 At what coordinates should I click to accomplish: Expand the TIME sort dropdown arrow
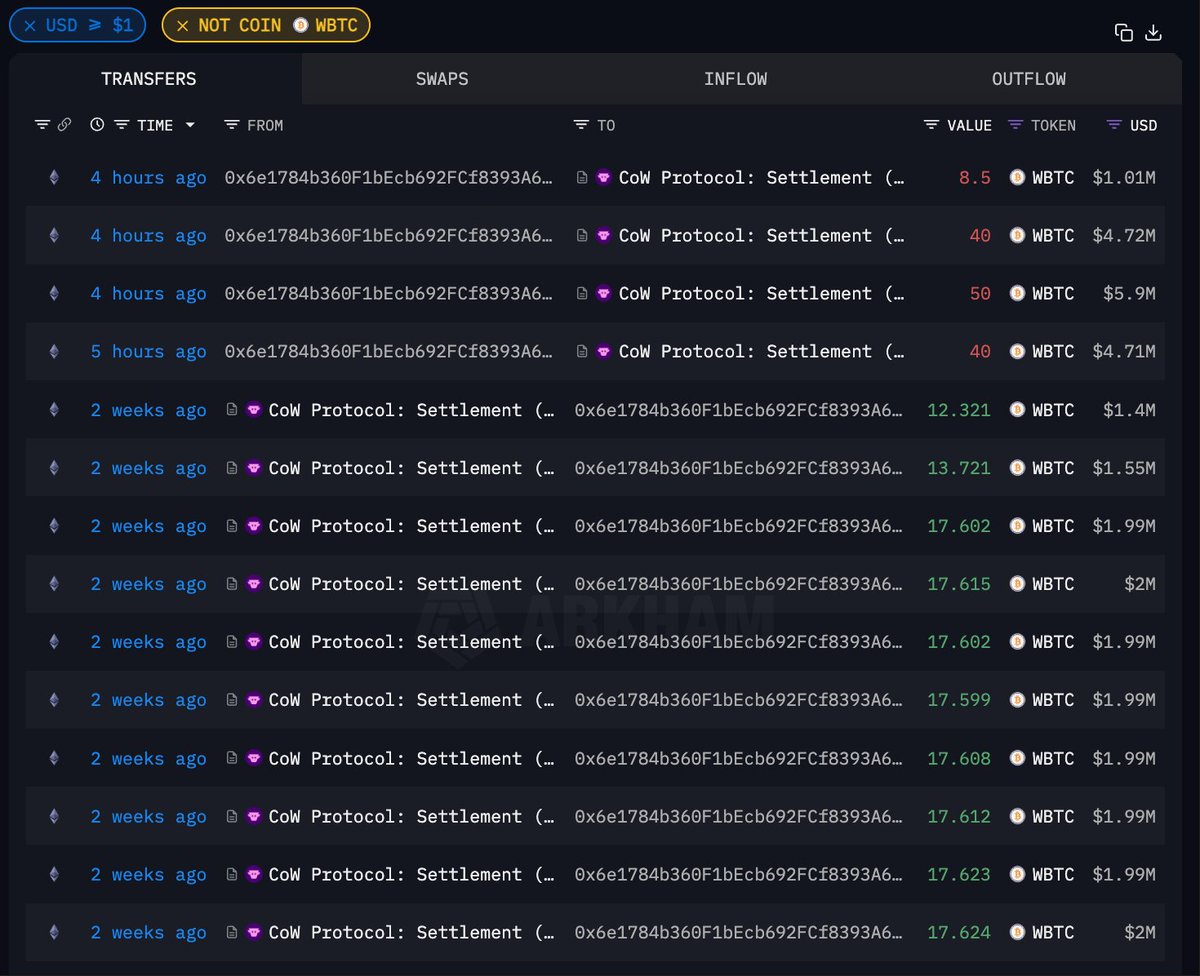[x=190, y=125]
